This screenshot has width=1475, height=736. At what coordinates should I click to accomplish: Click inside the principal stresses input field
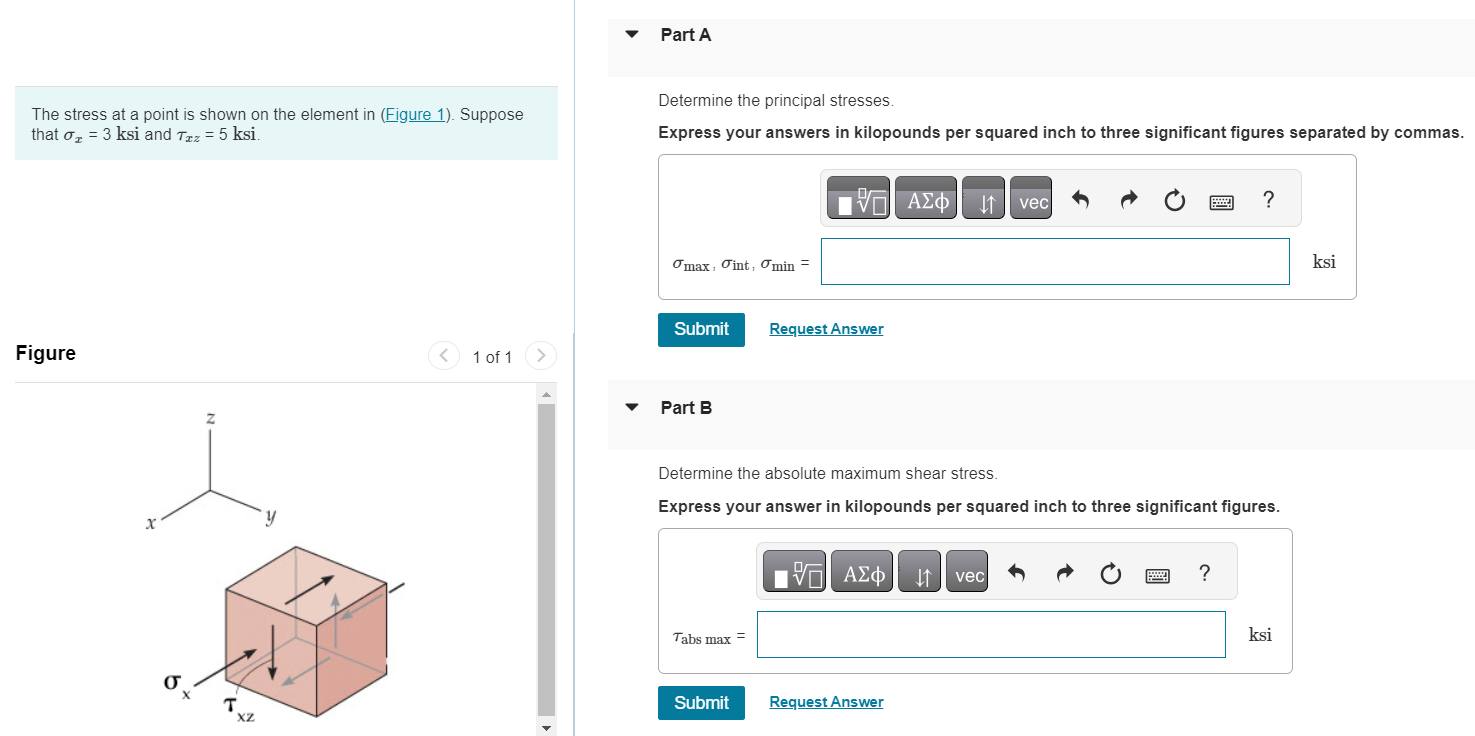pos(1054,261)
